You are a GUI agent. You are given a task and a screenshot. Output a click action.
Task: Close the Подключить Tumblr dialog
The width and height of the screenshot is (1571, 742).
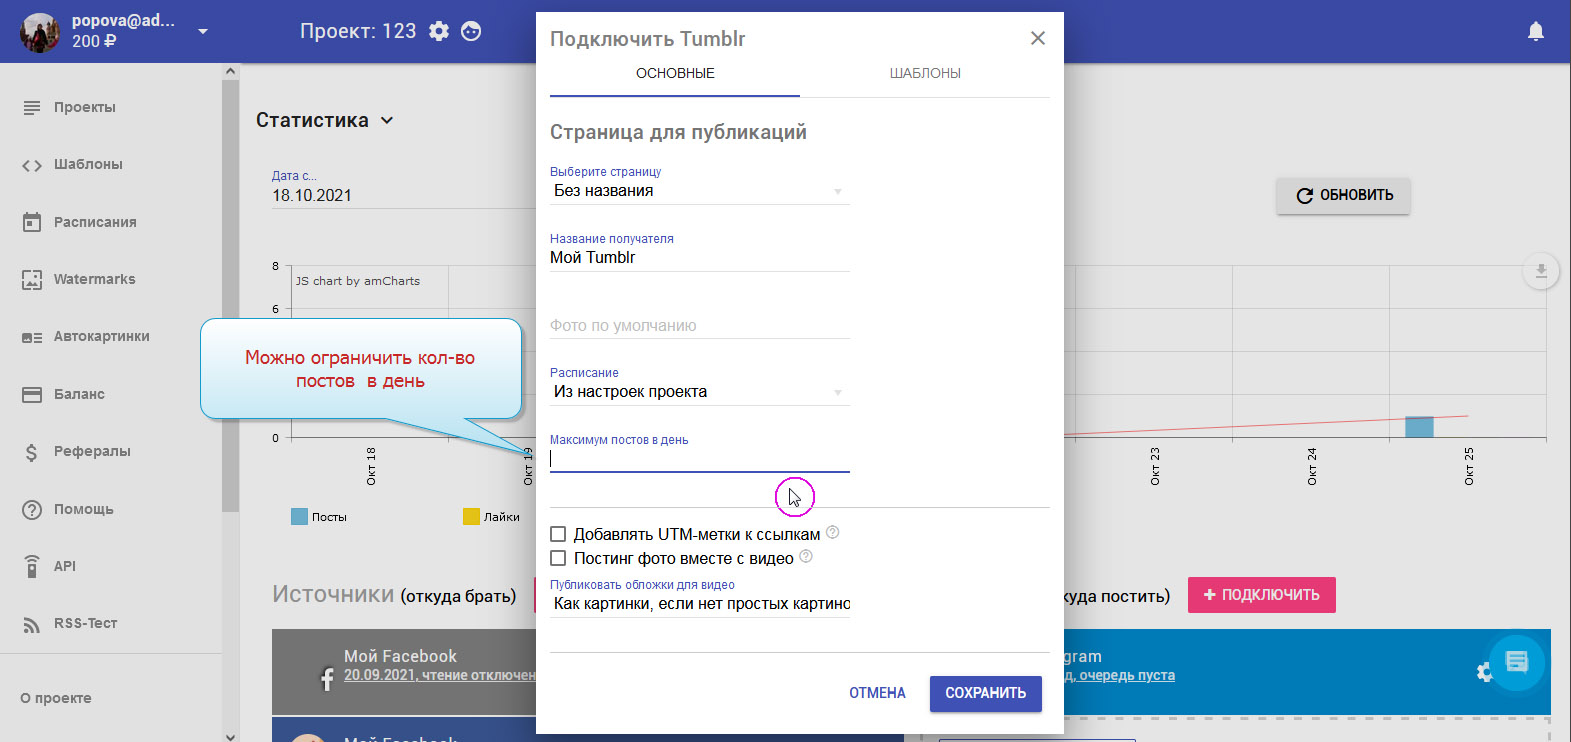tap(1037, 38)
